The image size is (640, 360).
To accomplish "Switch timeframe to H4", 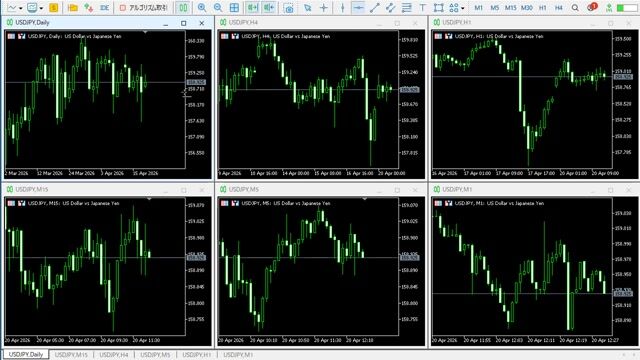I will pyautogui.click(x=558, y=7).
